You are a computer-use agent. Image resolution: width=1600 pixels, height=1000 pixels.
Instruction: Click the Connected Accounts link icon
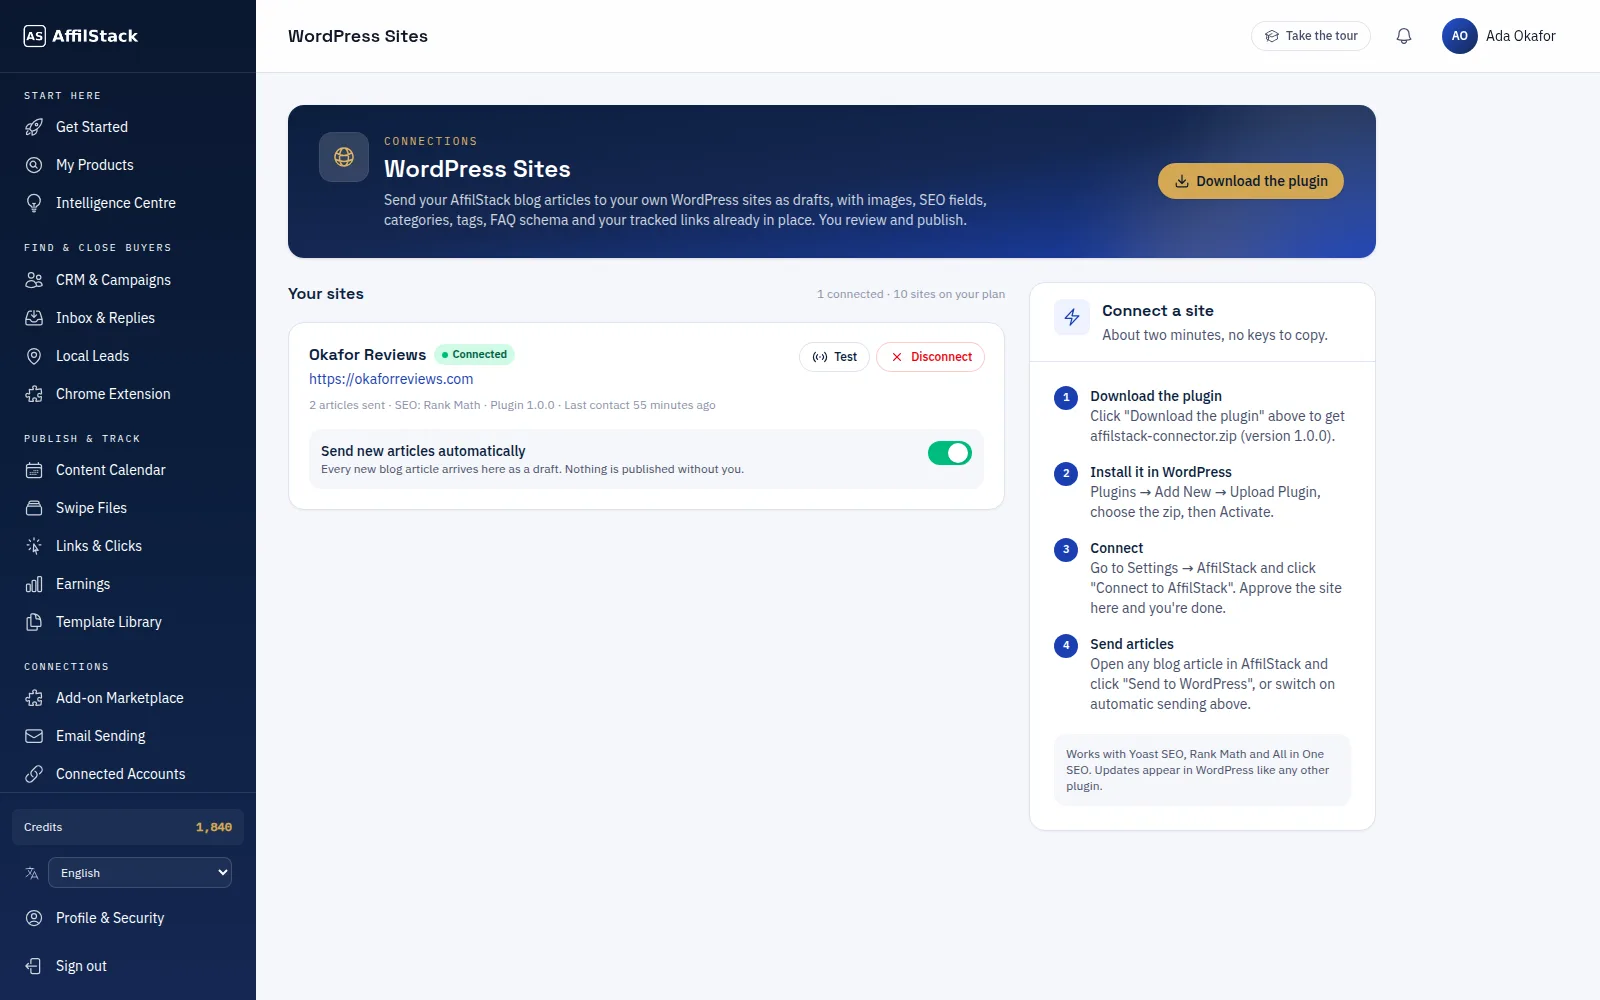coord(34,774)
